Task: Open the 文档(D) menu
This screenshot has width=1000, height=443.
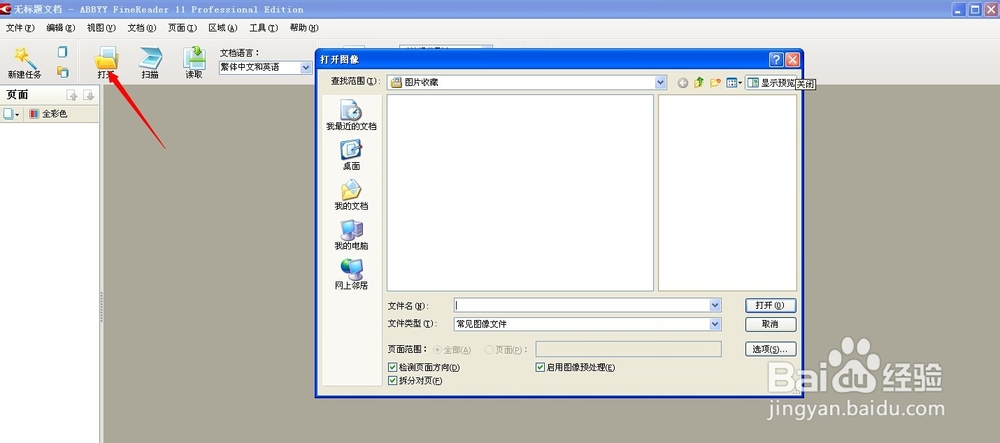Action: tap(142, 28)
